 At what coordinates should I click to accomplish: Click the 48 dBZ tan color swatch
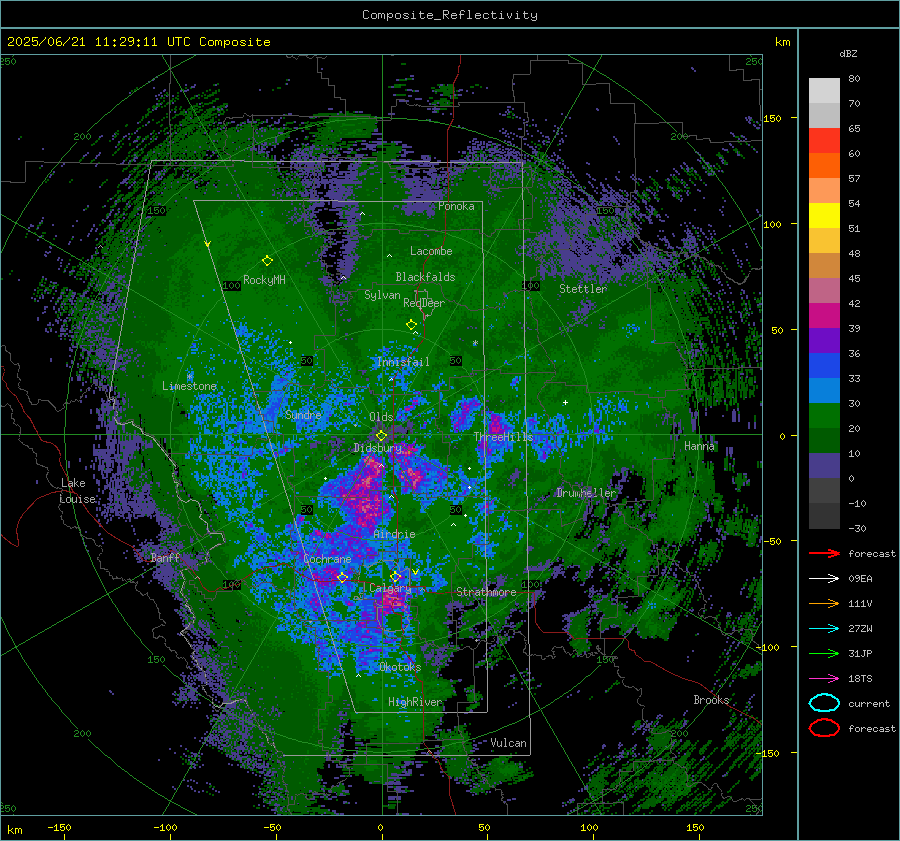[x=824, y=265]
